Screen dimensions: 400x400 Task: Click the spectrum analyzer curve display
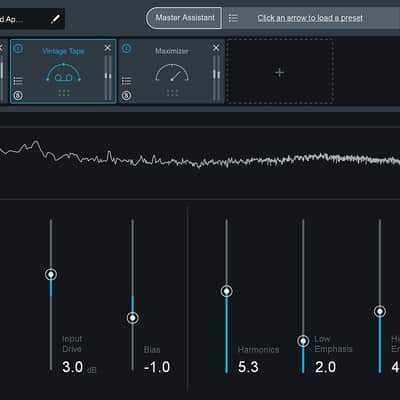(x=200, y=163)
